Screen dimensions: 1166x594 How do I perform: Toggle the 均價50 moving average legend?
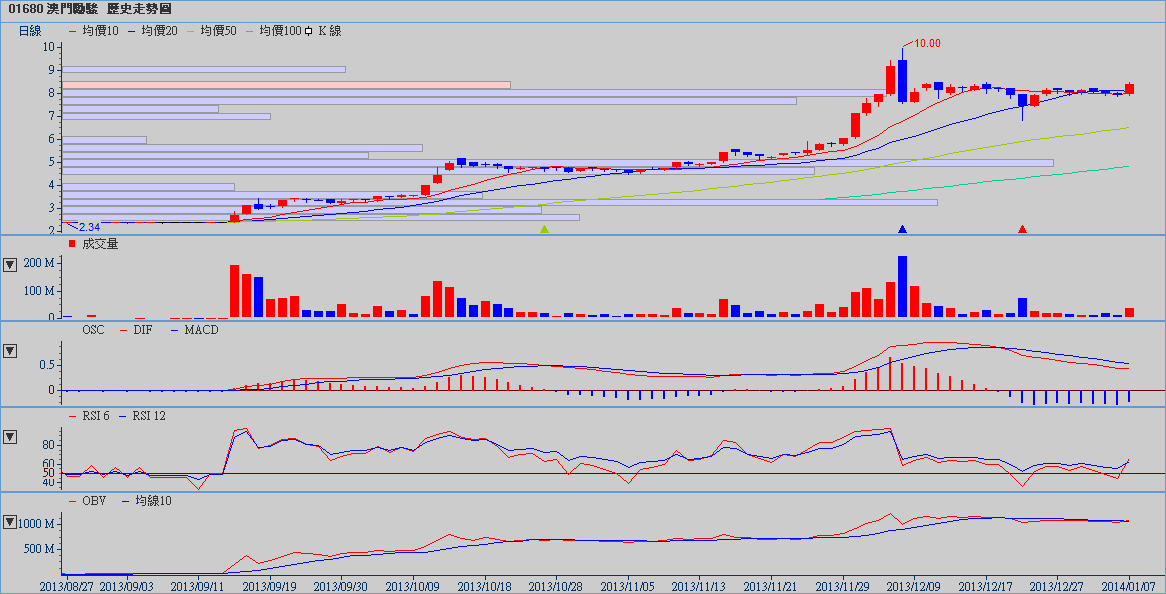[x=212, y=31]
